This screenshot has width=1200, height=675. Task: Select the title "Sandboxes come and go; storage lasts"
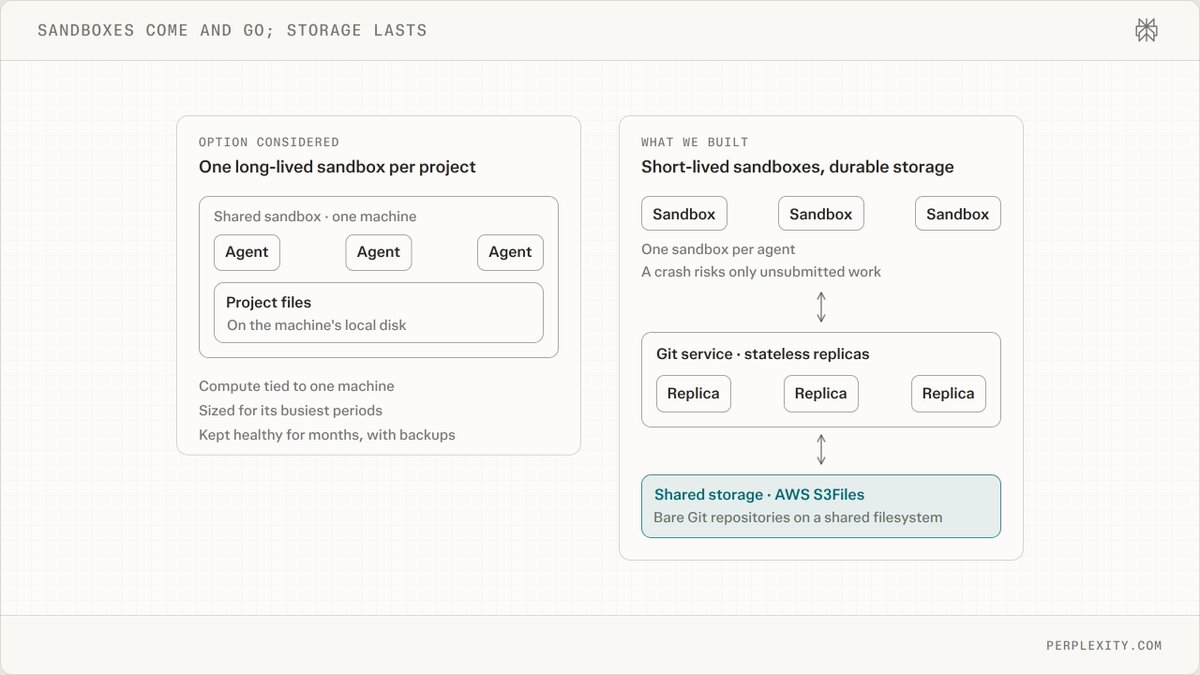point(232,30)
